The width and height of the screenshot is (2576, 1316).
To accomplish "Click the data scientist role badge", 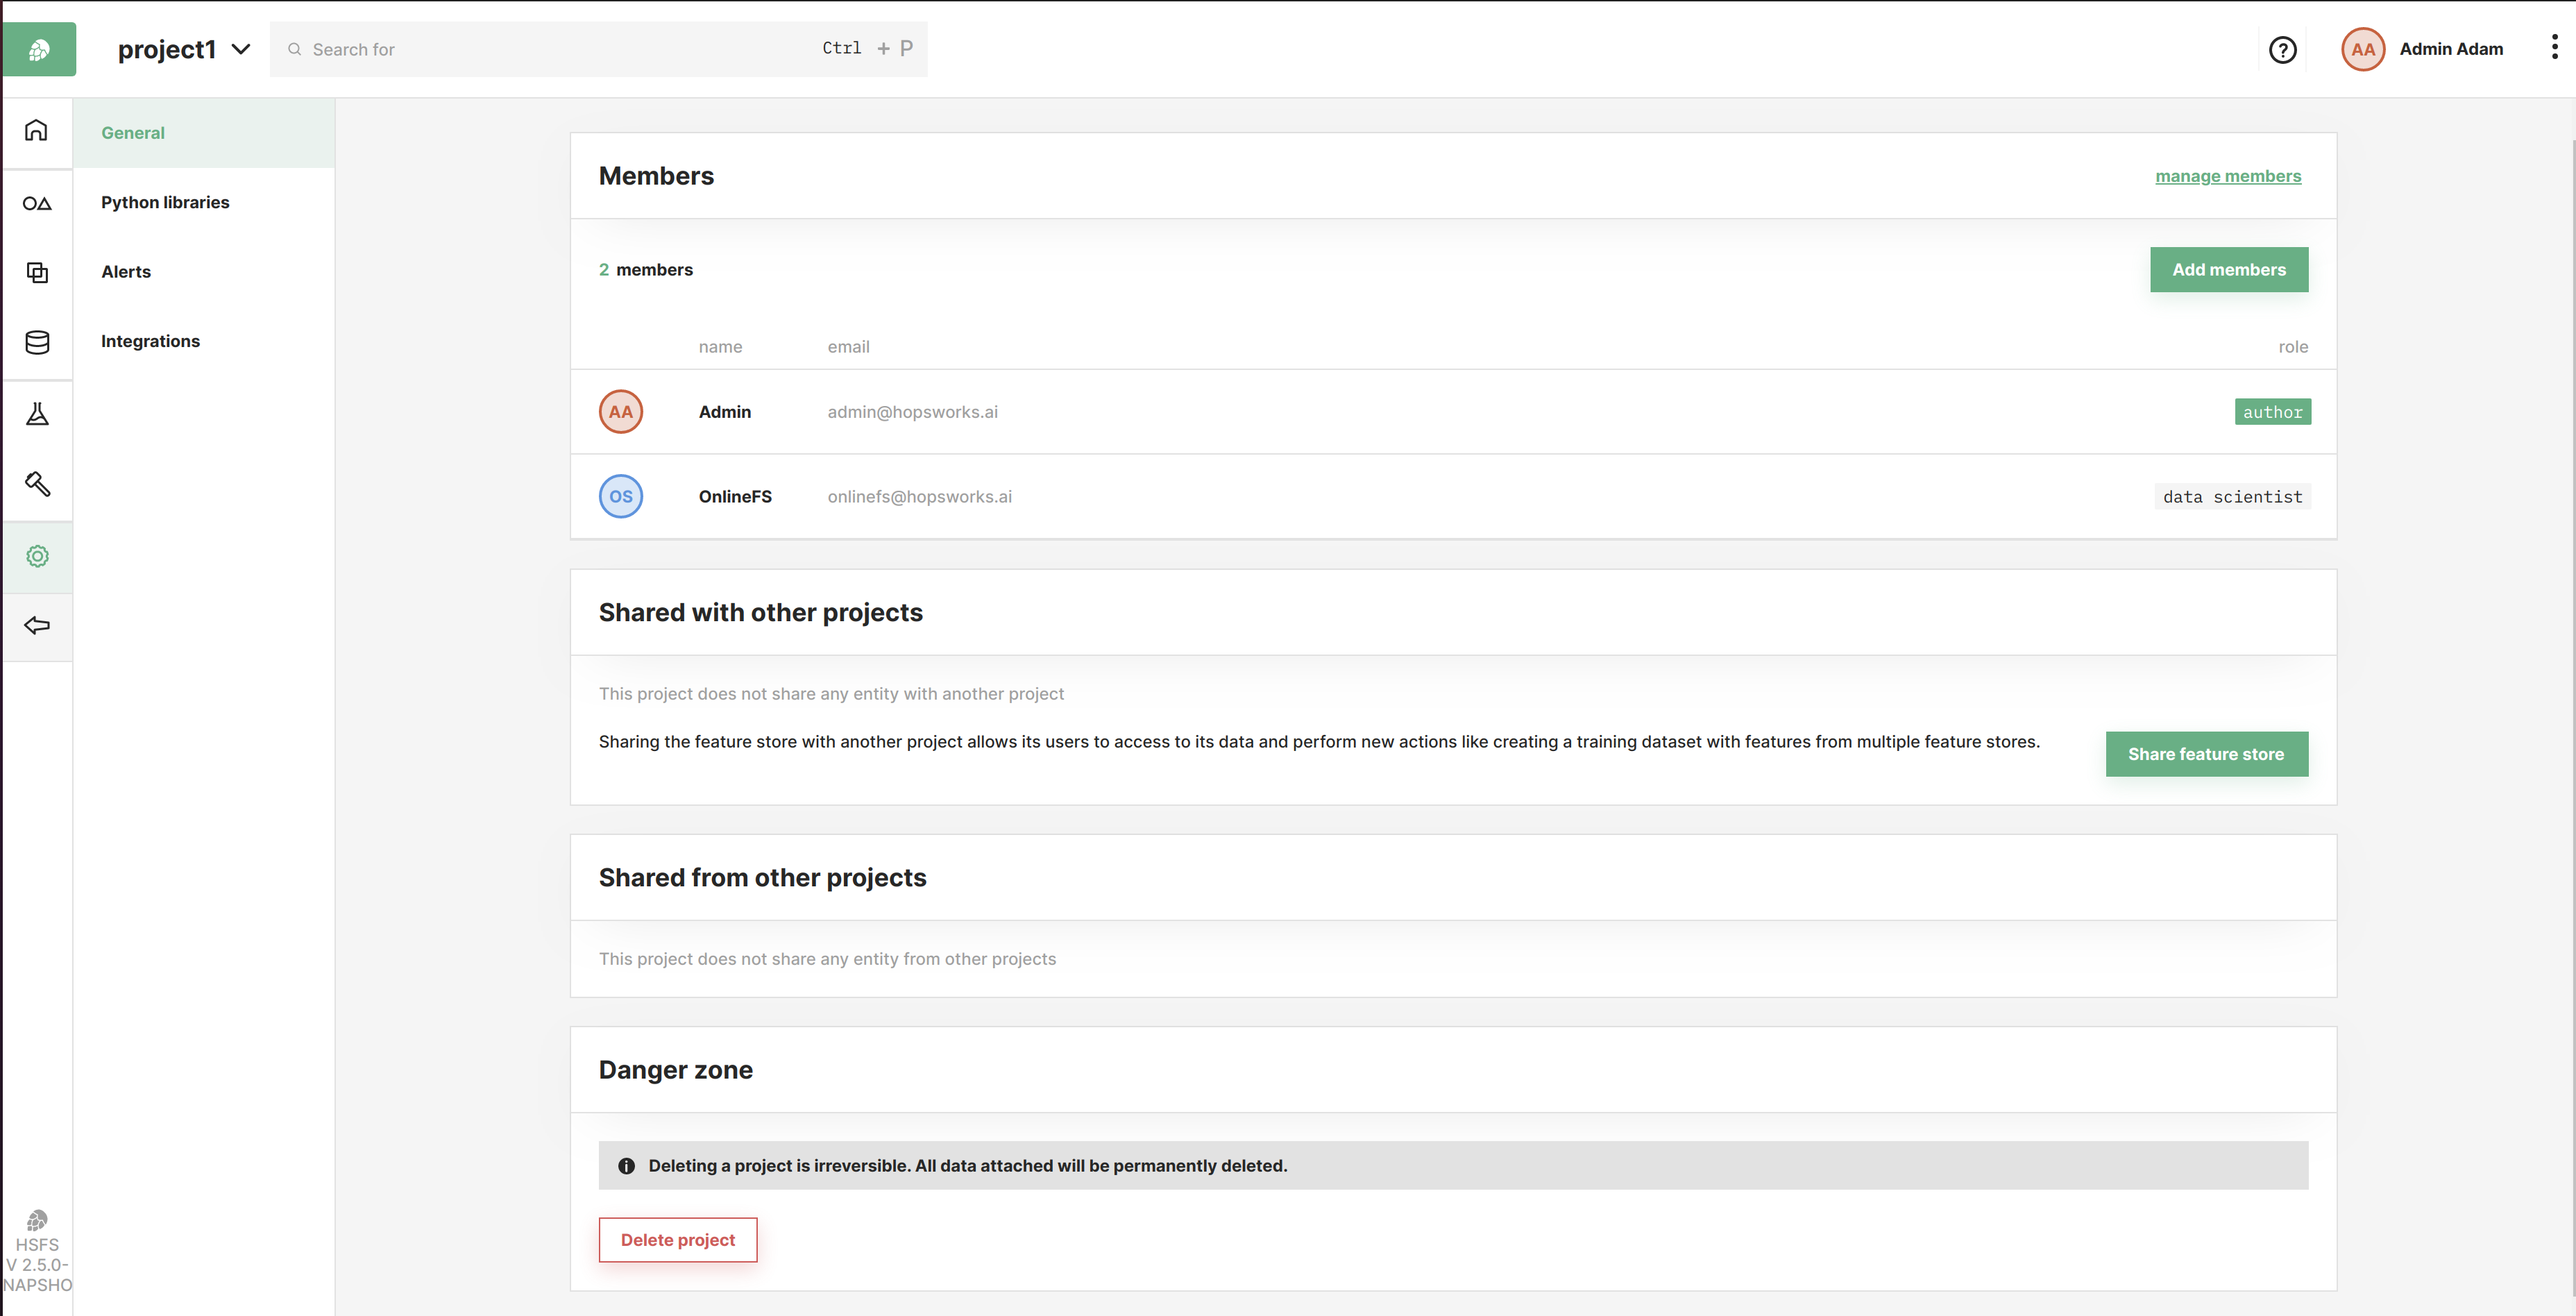I will click(x=2232, y=497).
